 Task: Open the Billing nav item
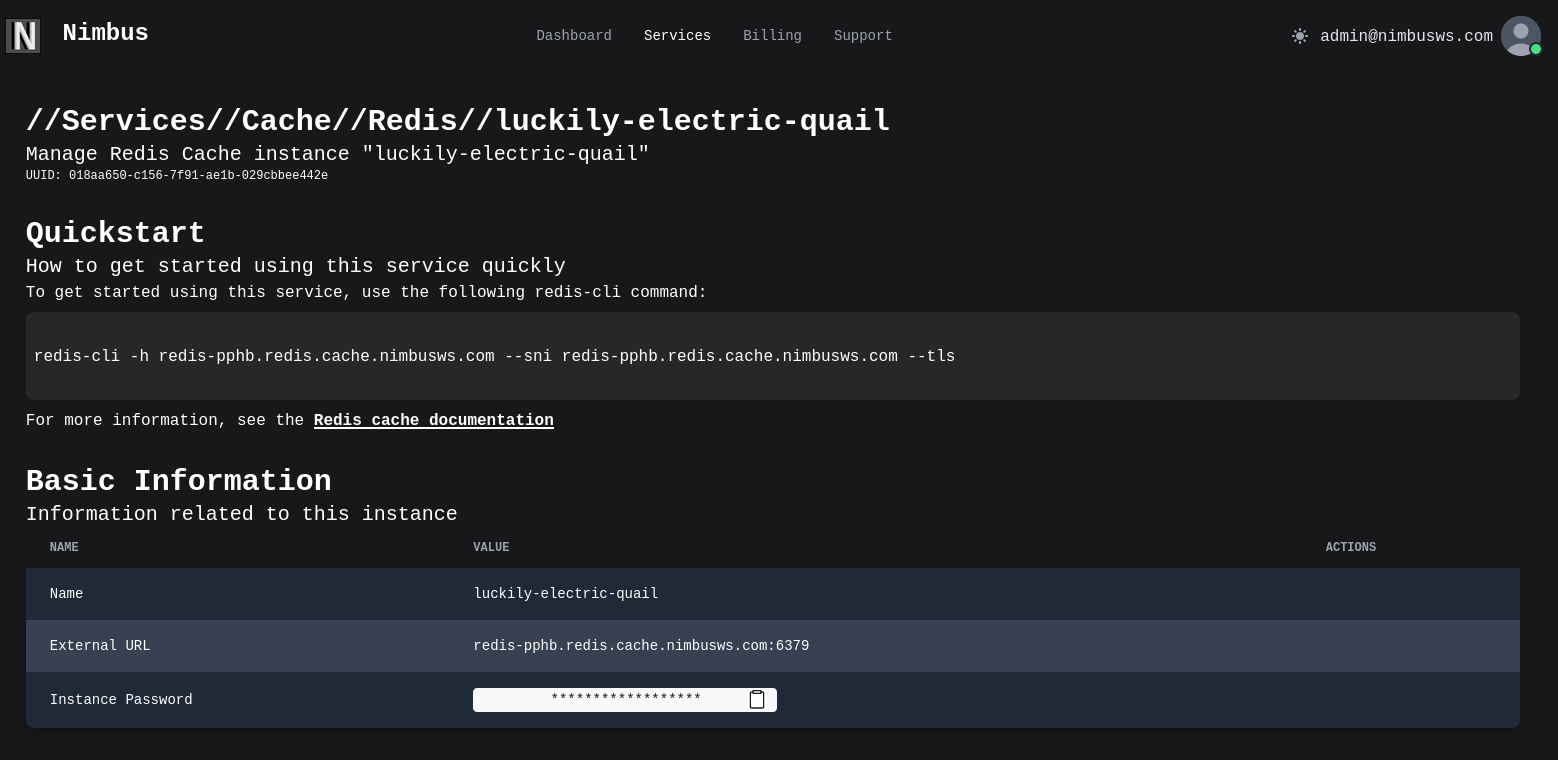[x=772, y=36]
